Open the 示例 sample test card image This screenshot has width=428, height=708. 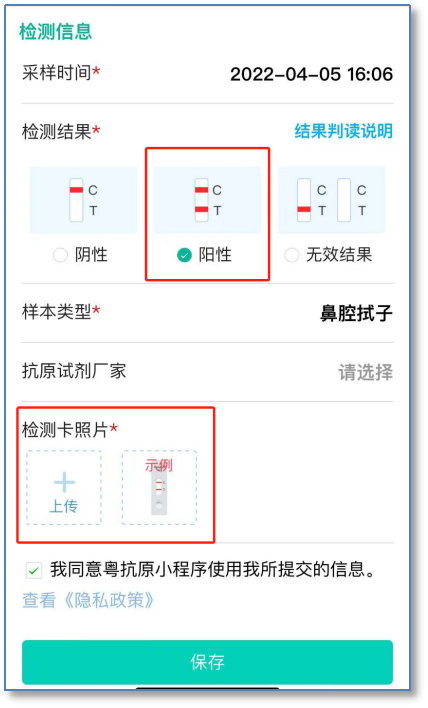tap(159, 487)
